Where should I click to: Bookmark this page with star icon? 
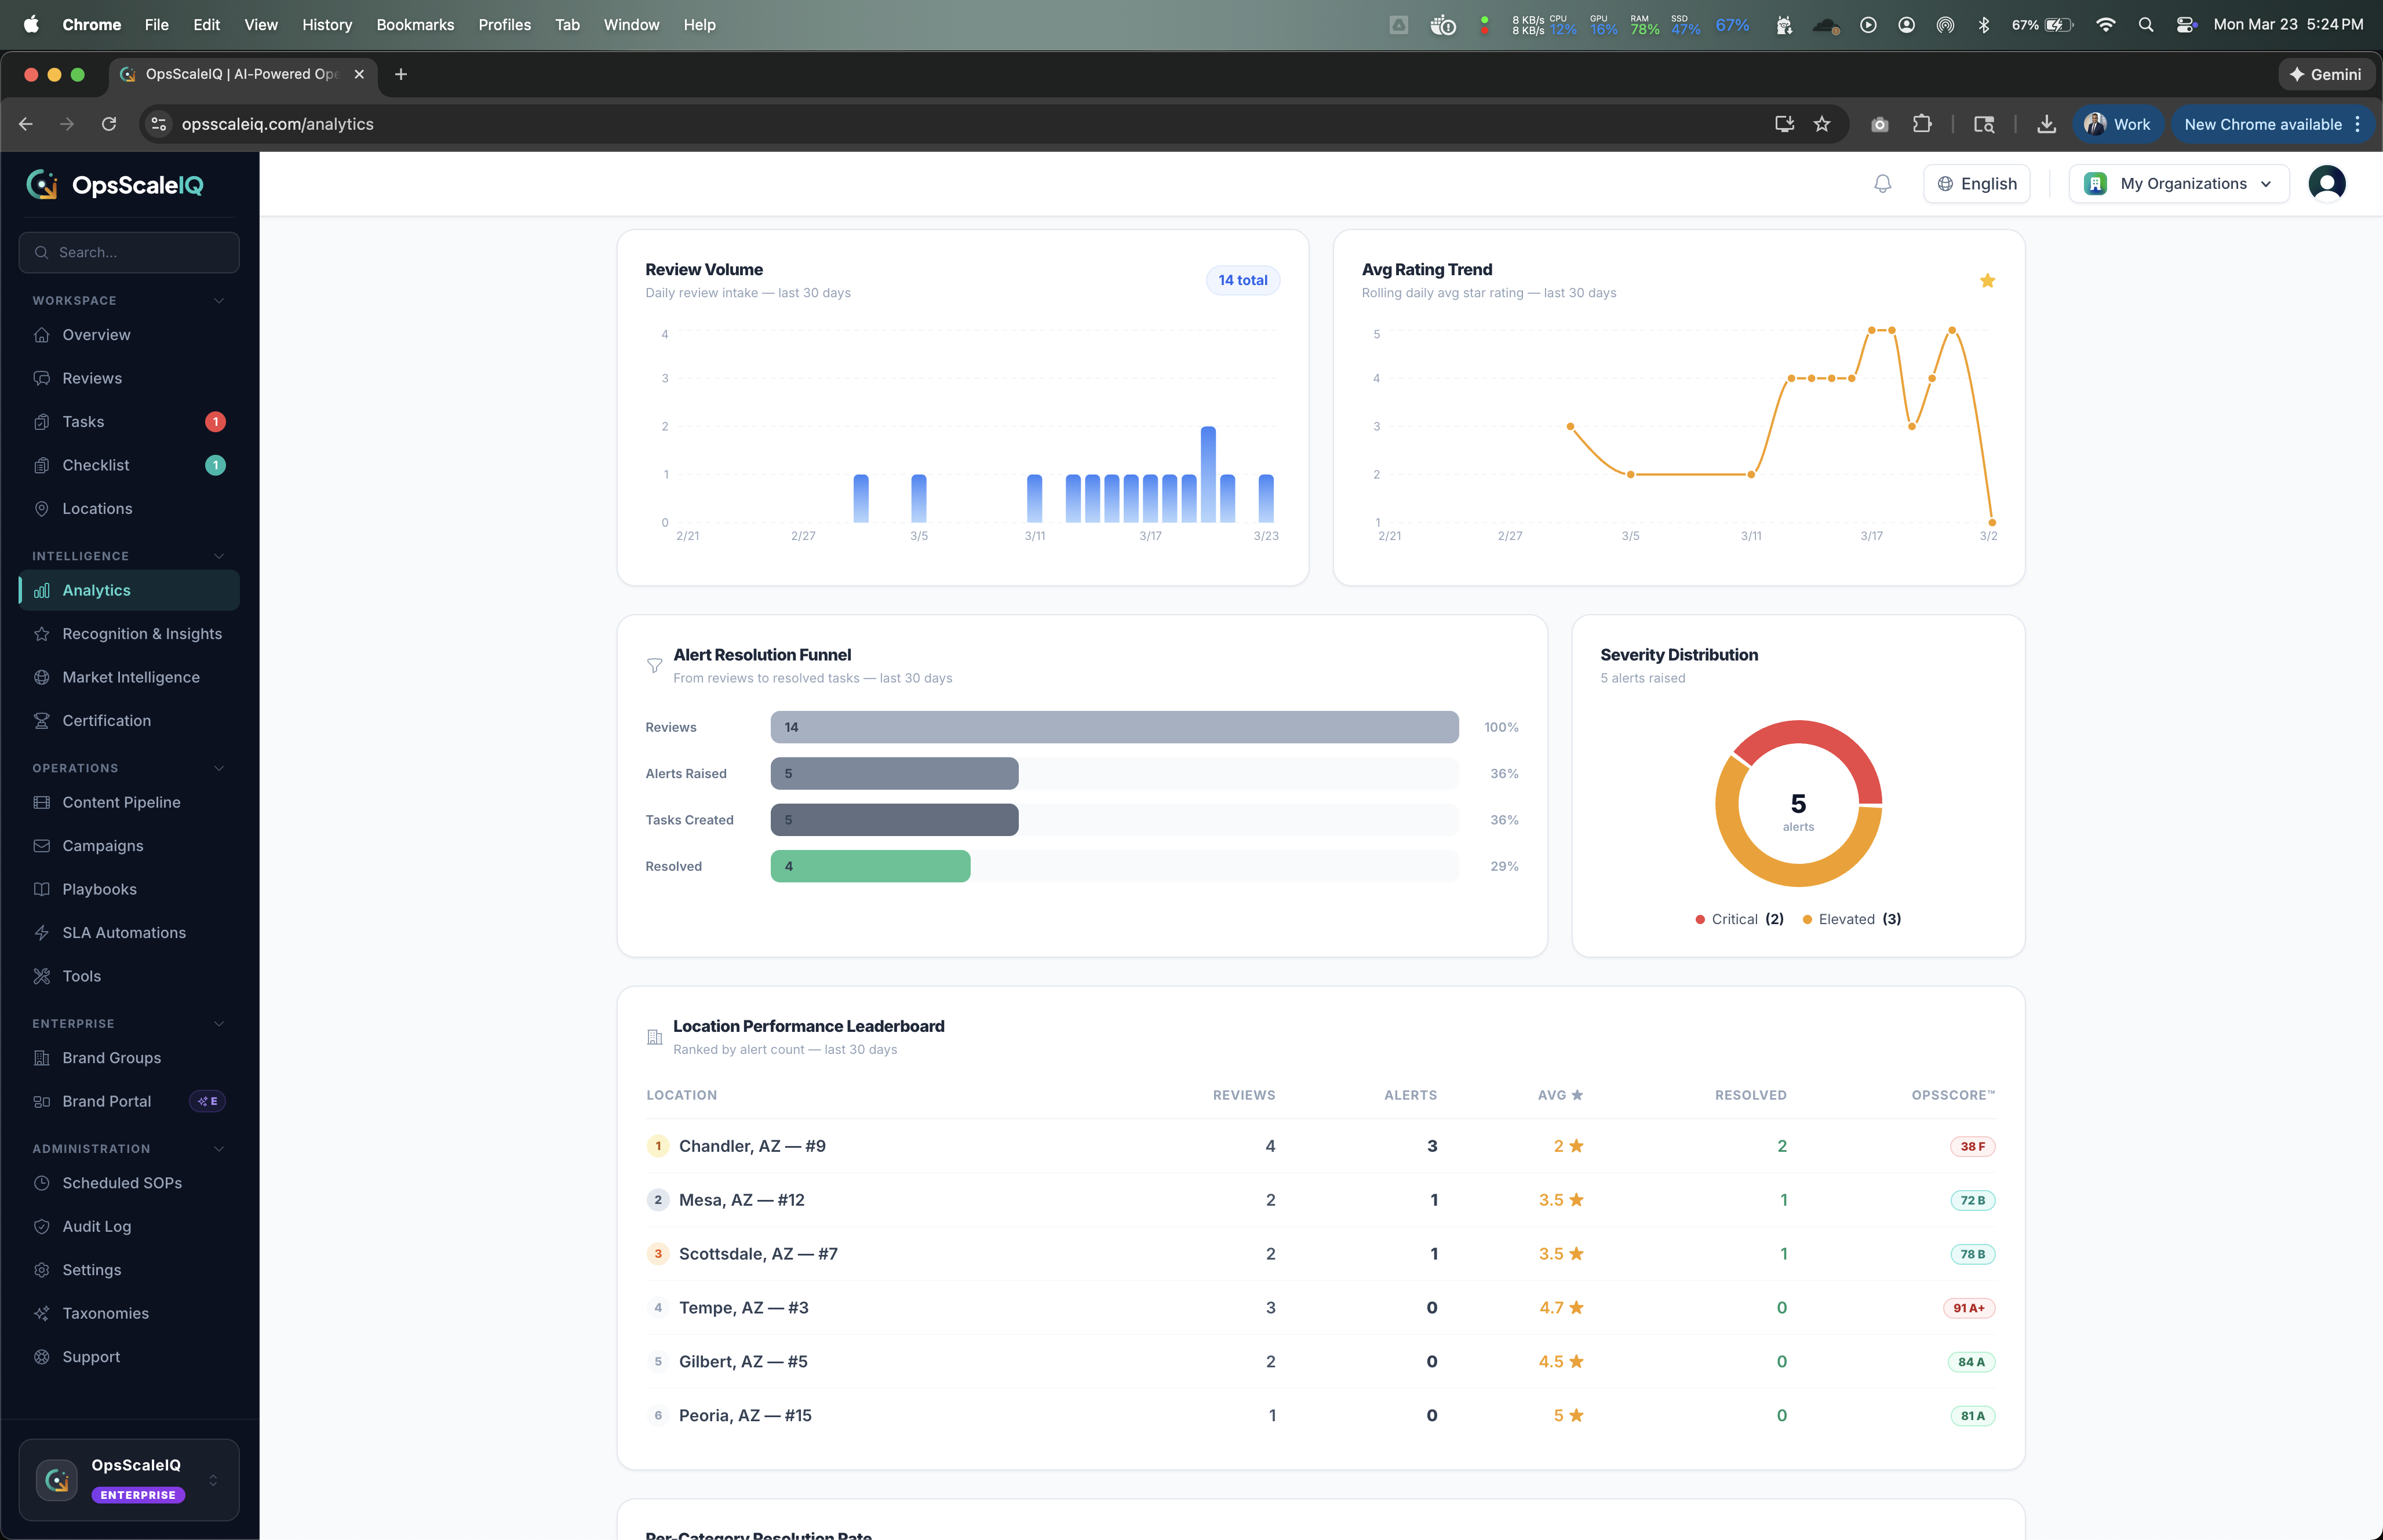click(1822, 124)
